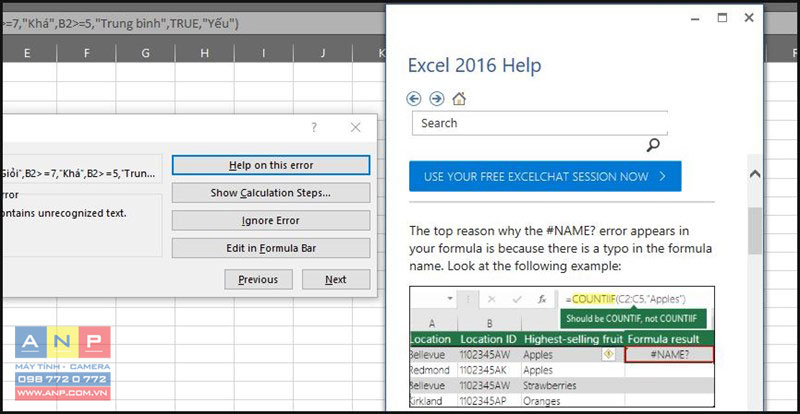Go to Next error
This screenshot has width=800, height=414.
(x=336, y=280)
